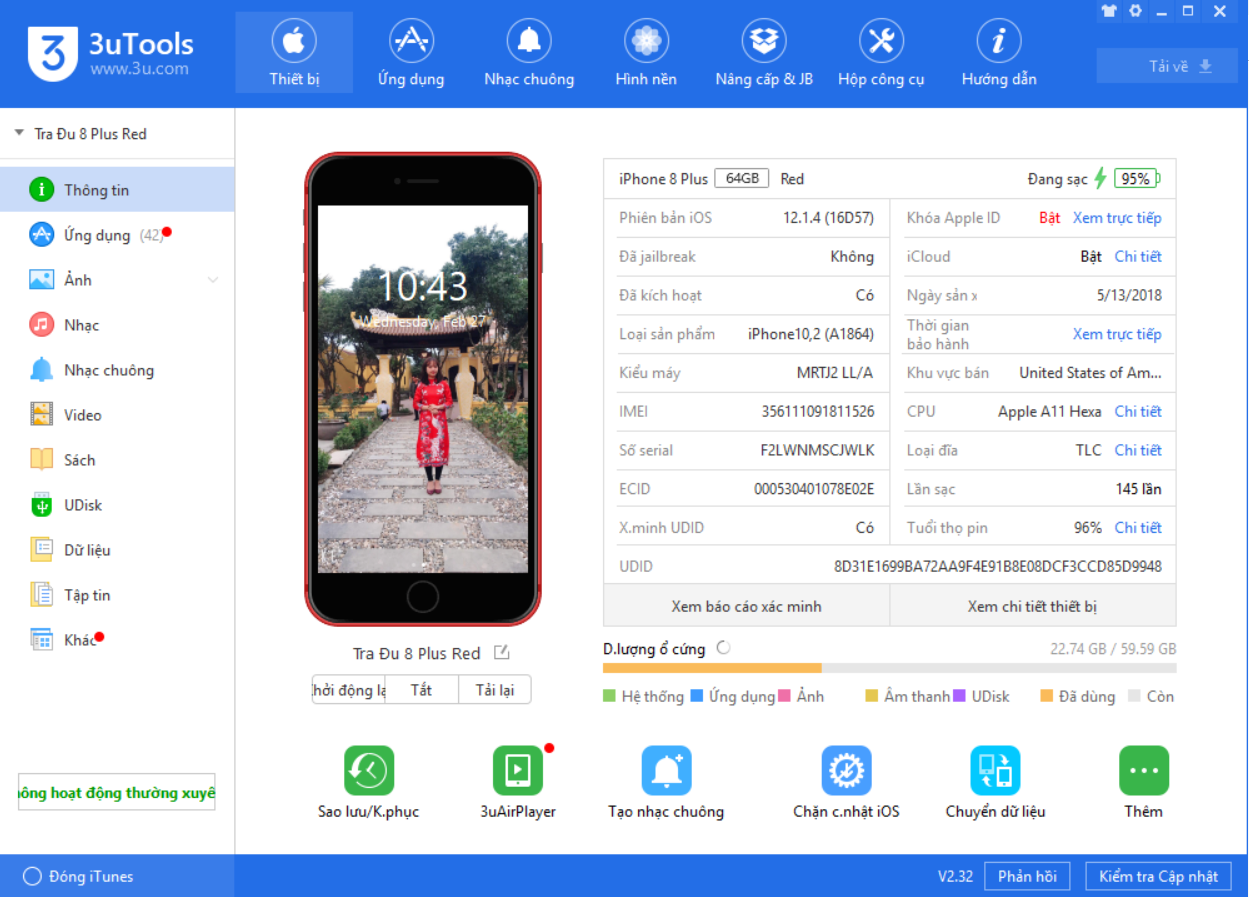Click the disk capacity refresh spinner

[x=723, y=648]
